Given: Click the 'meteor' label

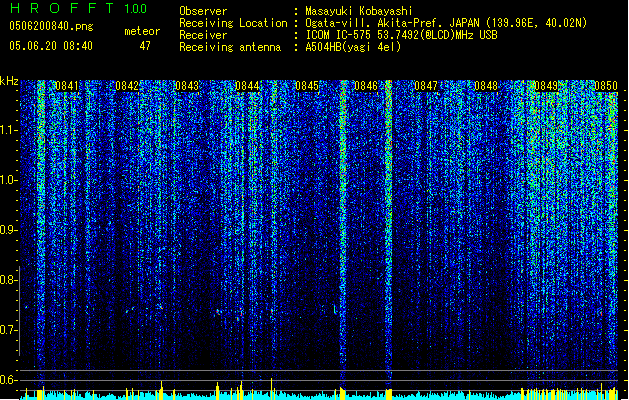Looking at the screenshot, I should 142,31.
